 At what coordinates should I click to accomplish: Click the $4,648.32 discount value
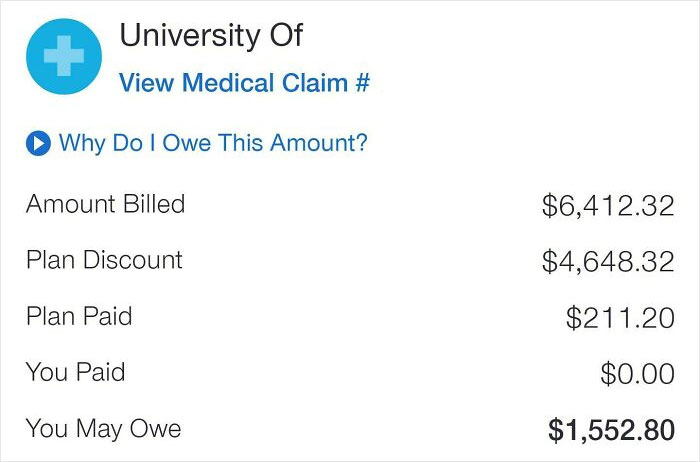click(607, 262)
